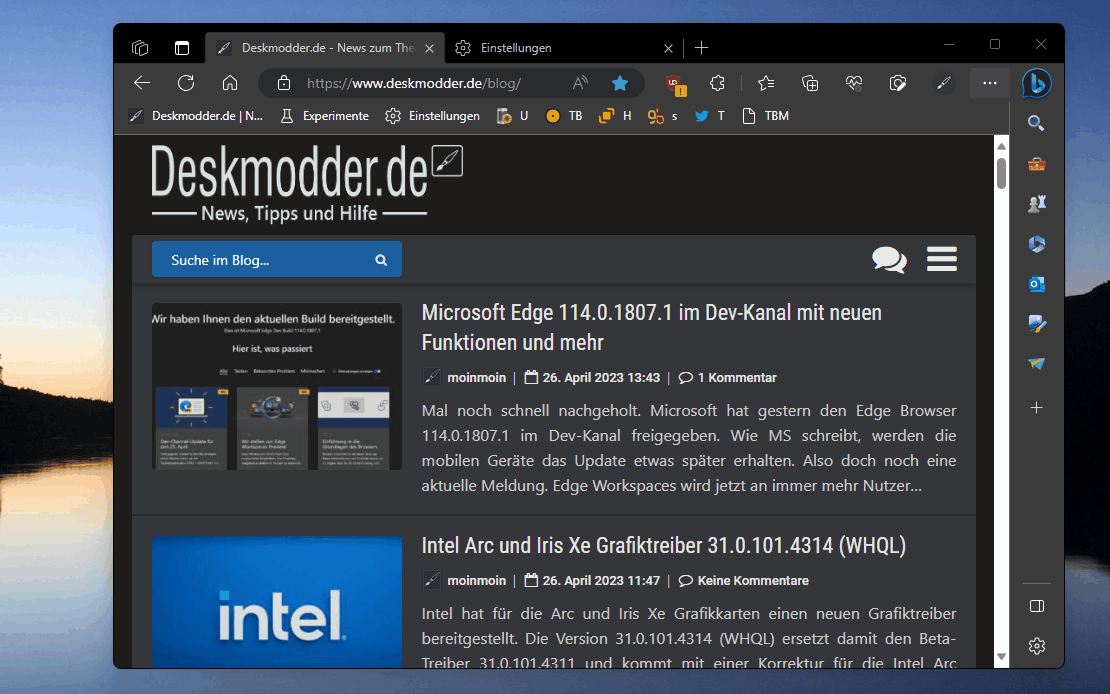Open the Experimente bookmark
The image size is (1110, 694).
coord(325,116)
